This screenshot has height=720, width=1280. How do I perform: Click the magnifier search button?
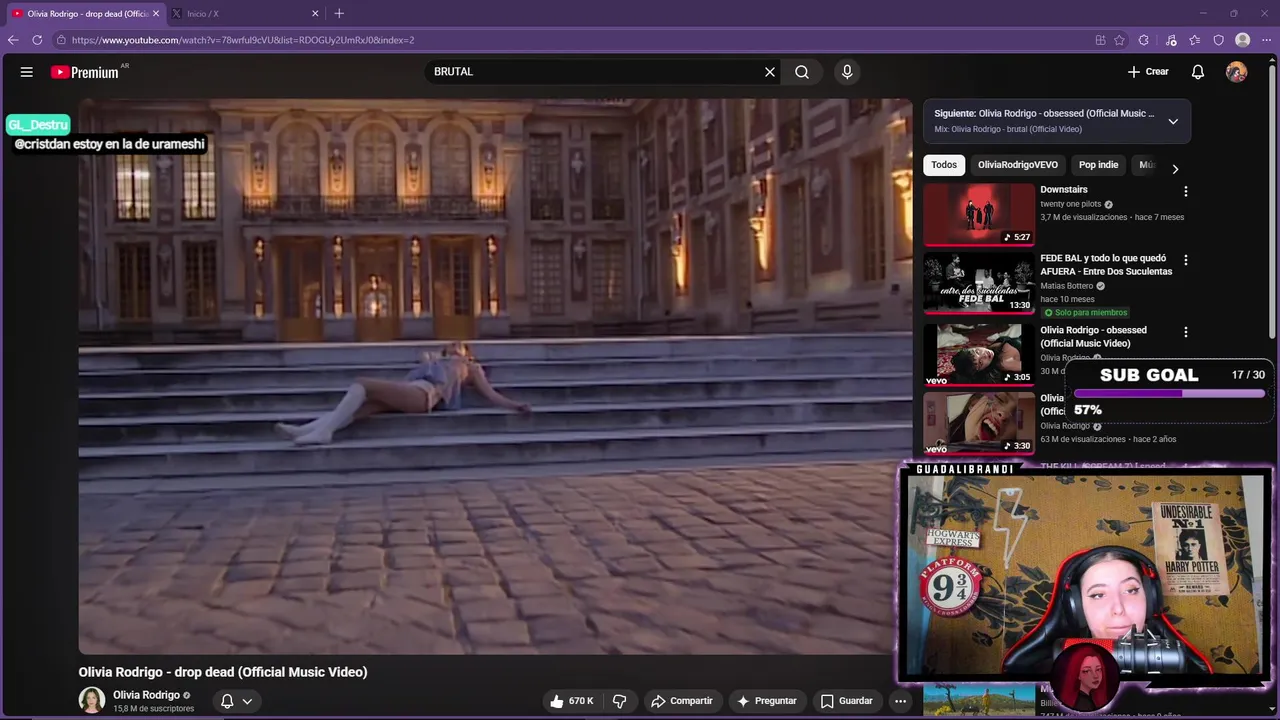point(802,72)
